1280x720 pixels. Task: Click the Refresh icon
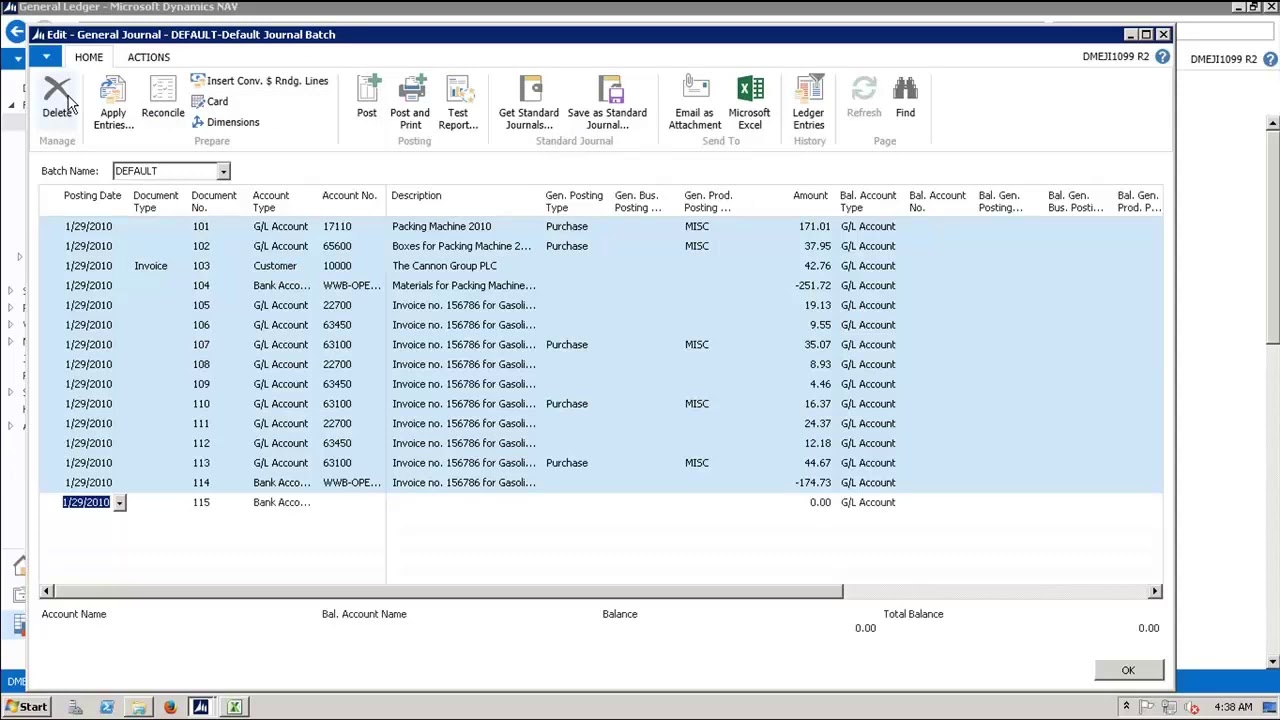[864, 98]
